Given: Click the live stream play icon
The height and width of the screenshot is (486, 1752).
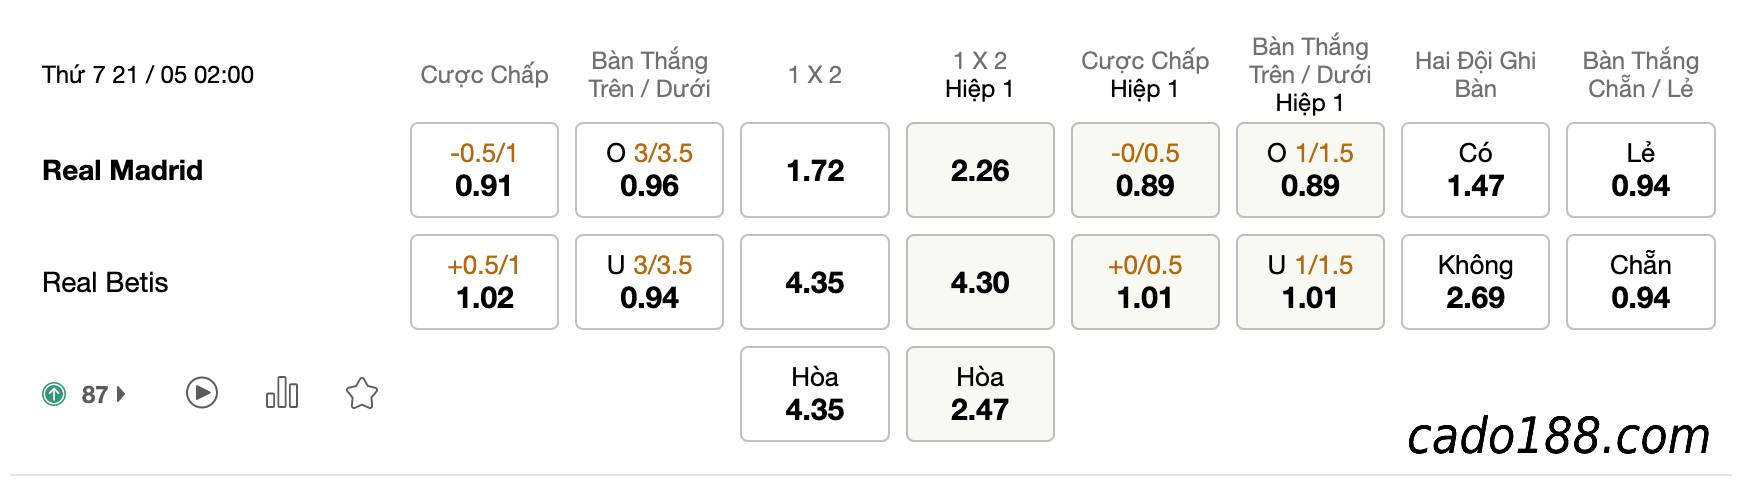Looking at the screenshot, I should click(202, 393).
